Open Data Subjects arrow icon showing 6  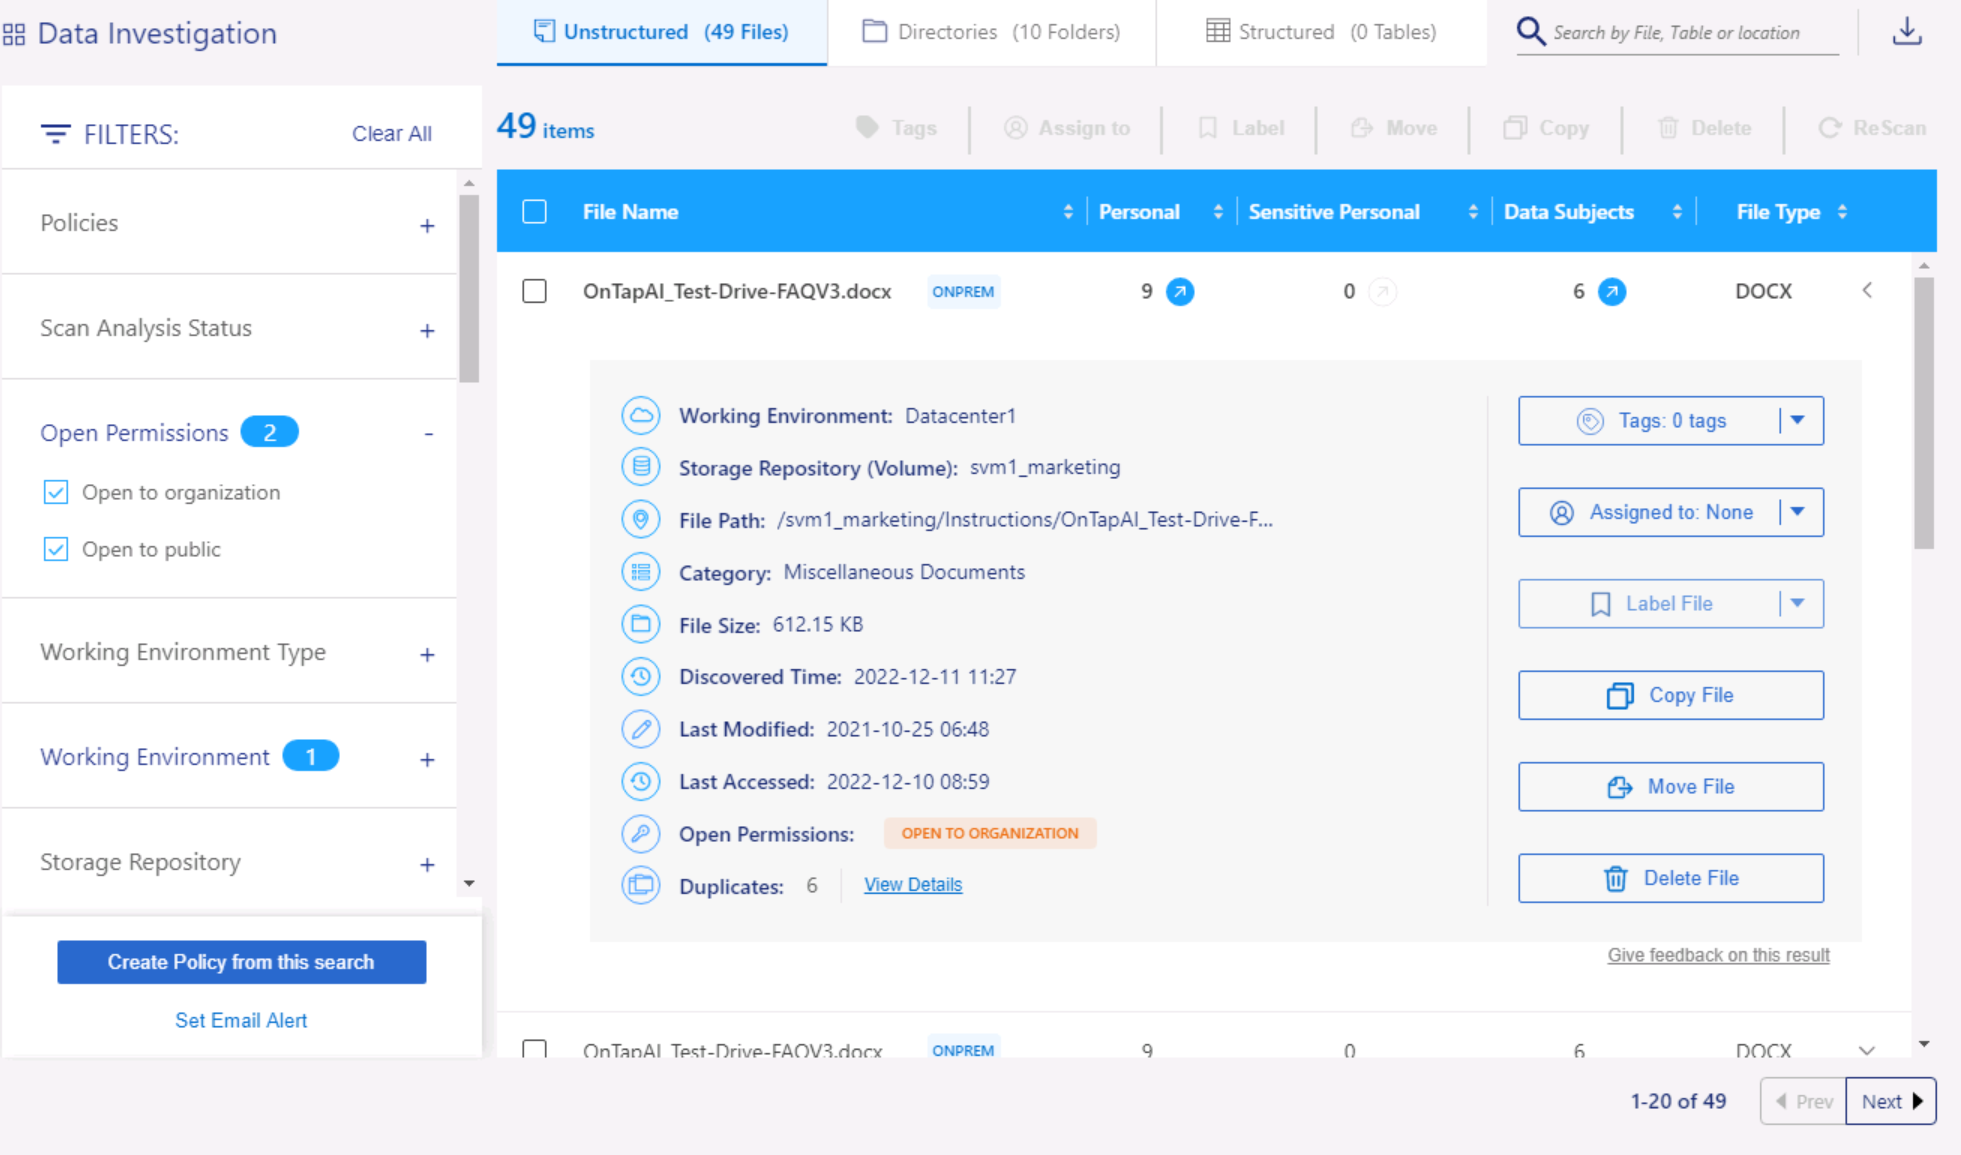click(x=1611, y=292)
